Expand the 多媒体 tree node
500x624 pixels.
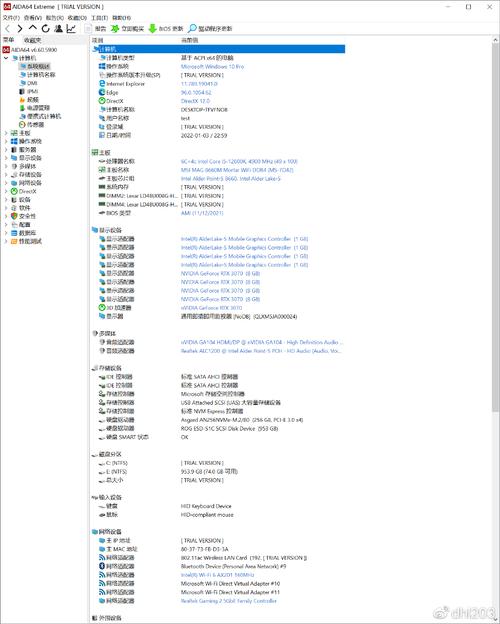point(6,166)
